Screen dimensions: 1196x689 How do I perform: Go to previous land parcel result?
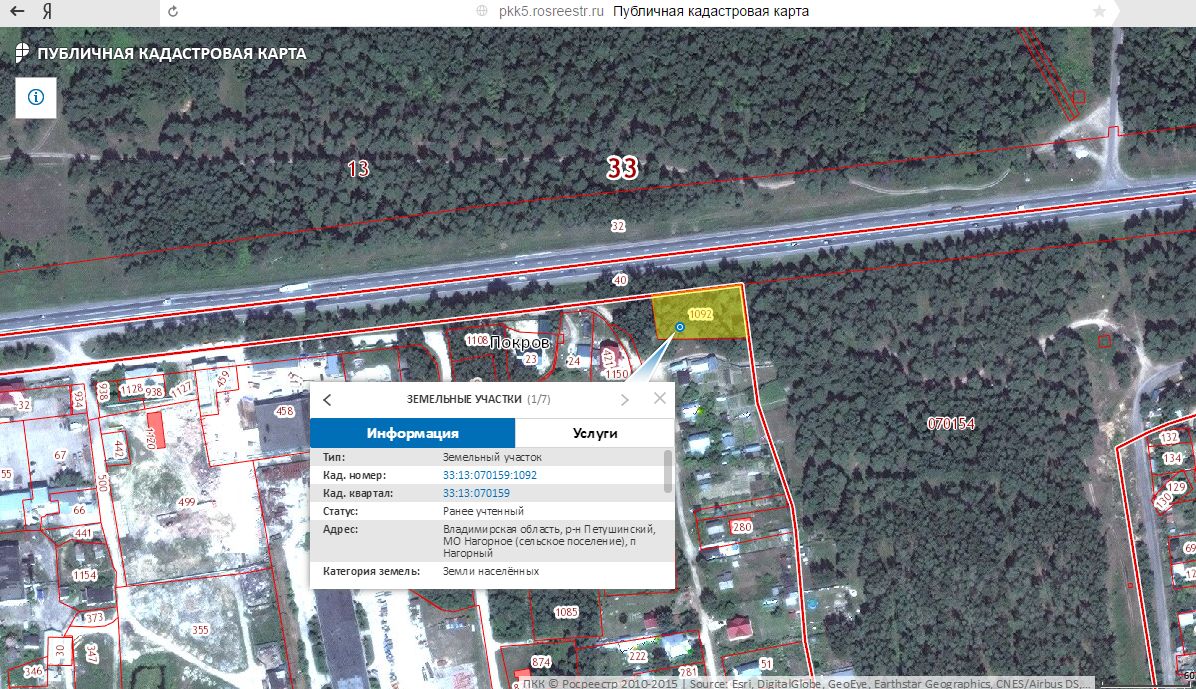click(x=327, y=400)
